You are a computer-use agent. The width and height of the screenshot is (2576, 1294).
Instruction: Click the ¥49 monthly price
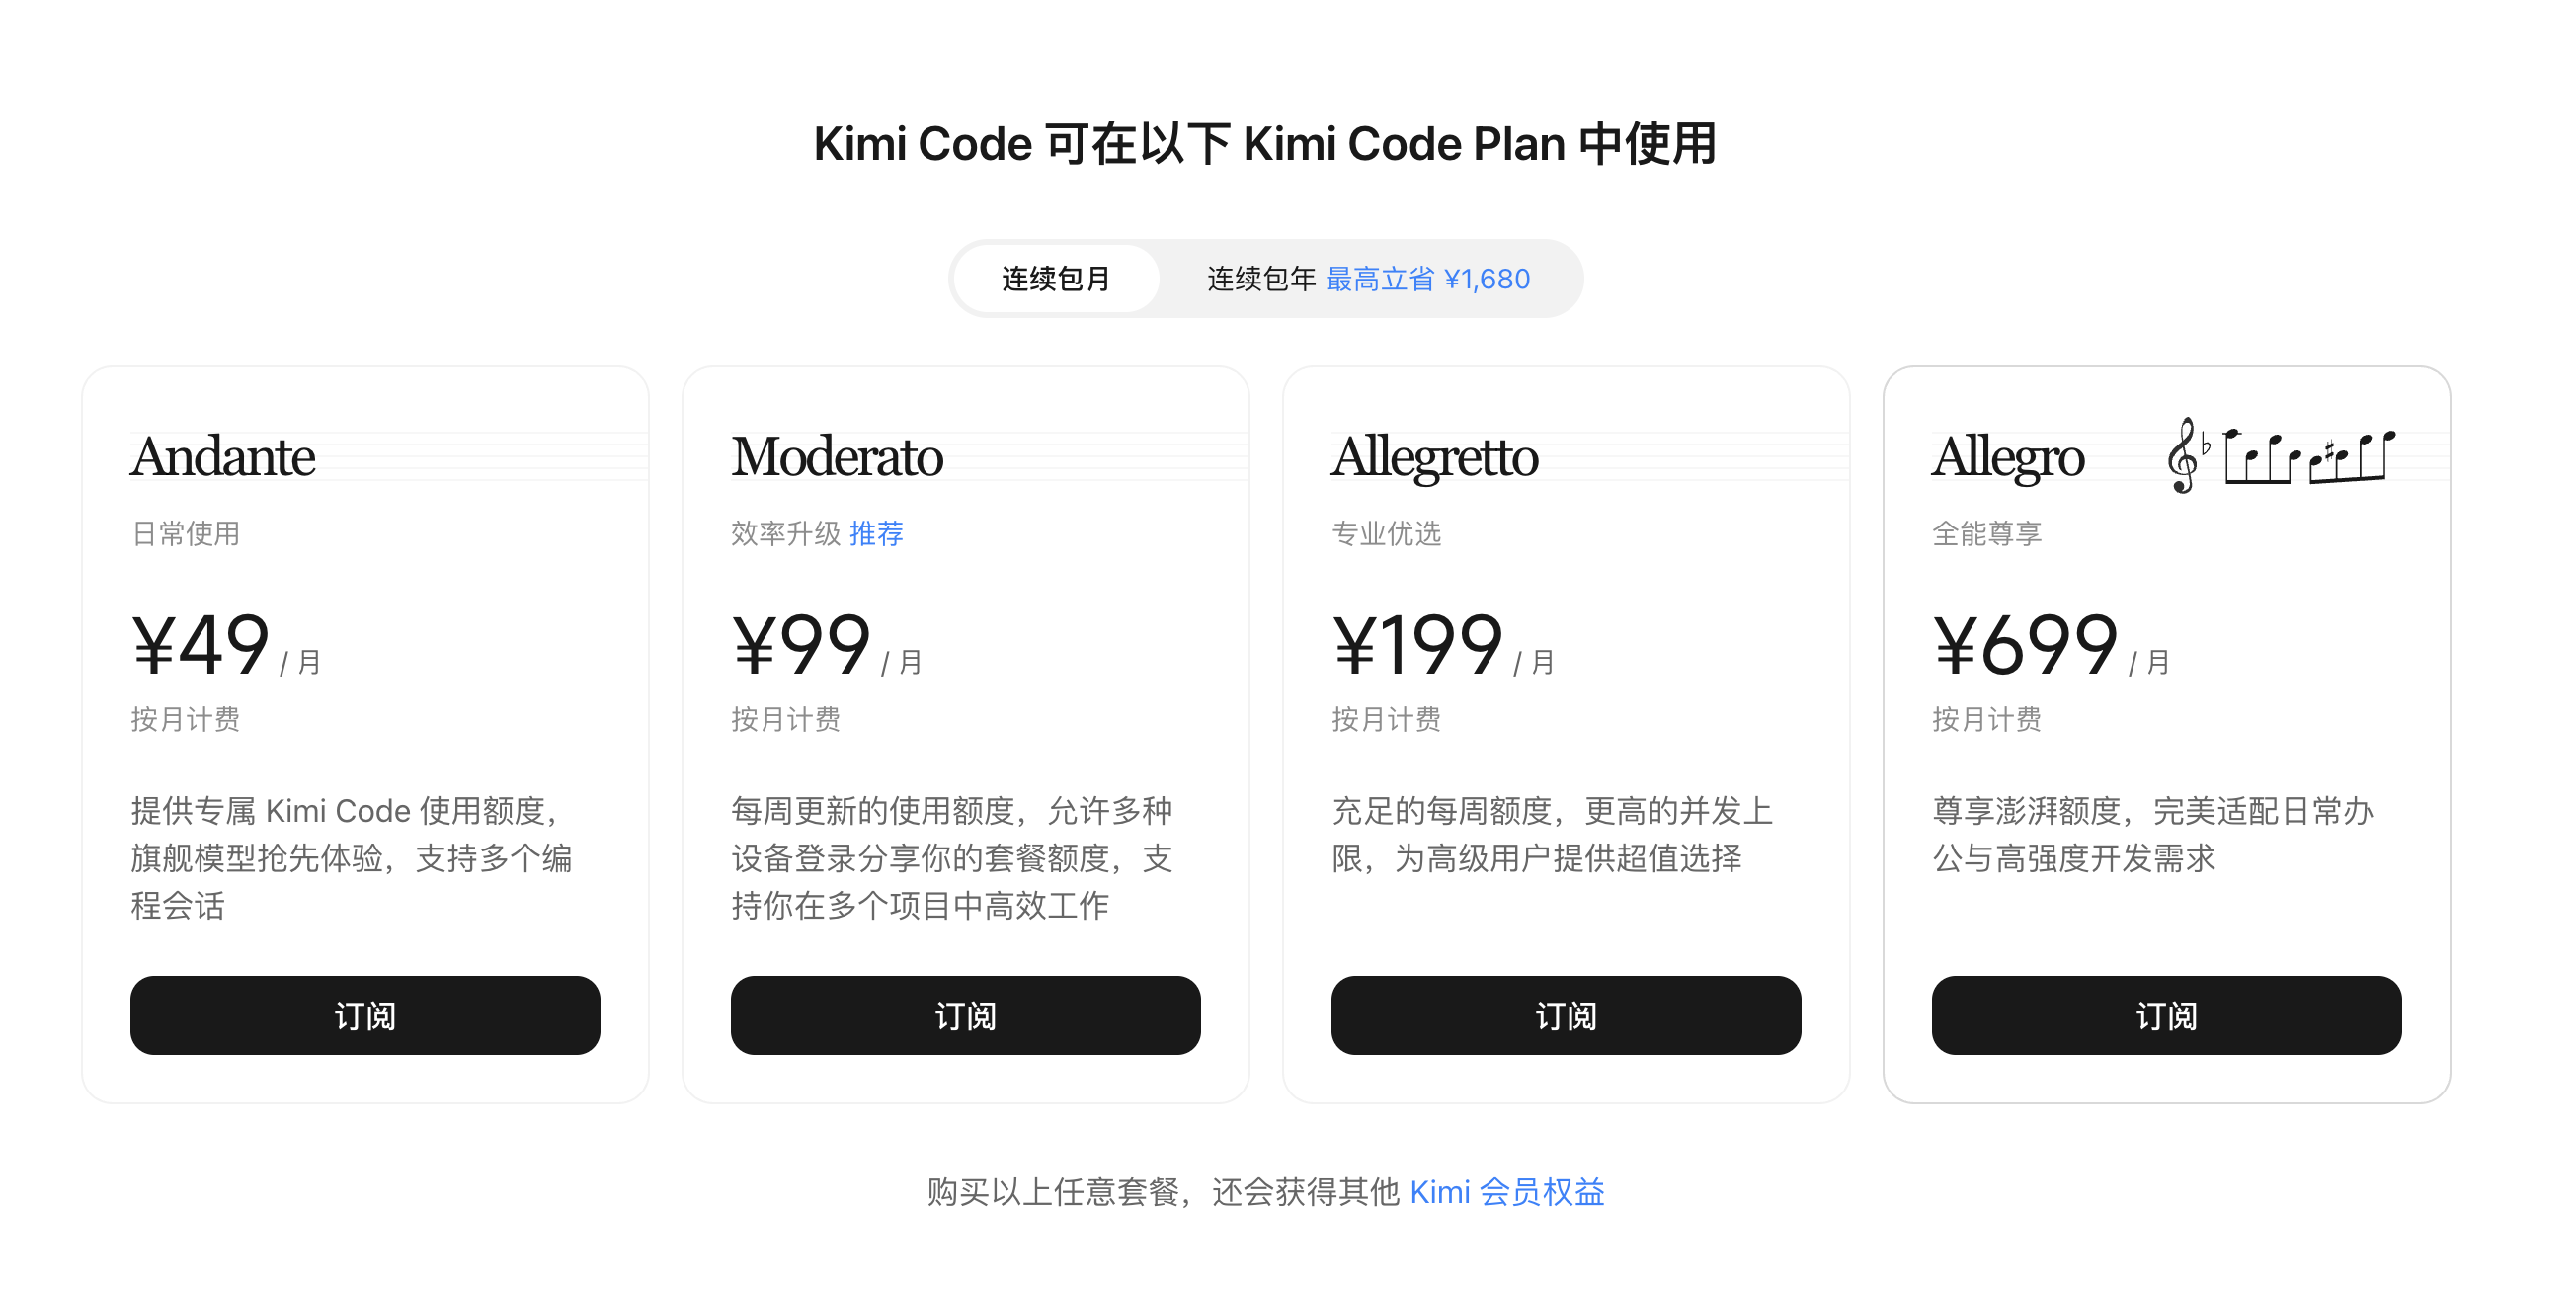coord(201,645)
